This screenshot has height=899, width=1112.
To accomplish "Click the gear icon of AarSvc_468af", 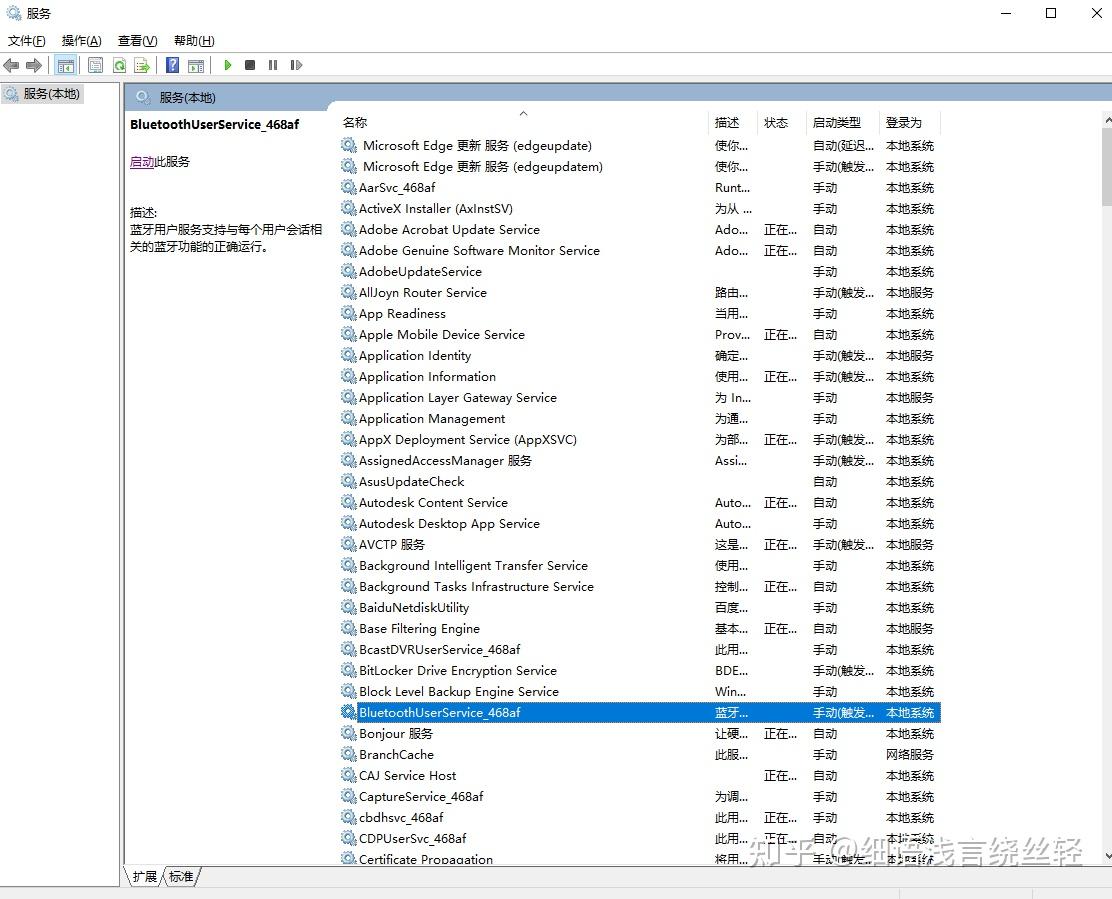I will [348, 187].
